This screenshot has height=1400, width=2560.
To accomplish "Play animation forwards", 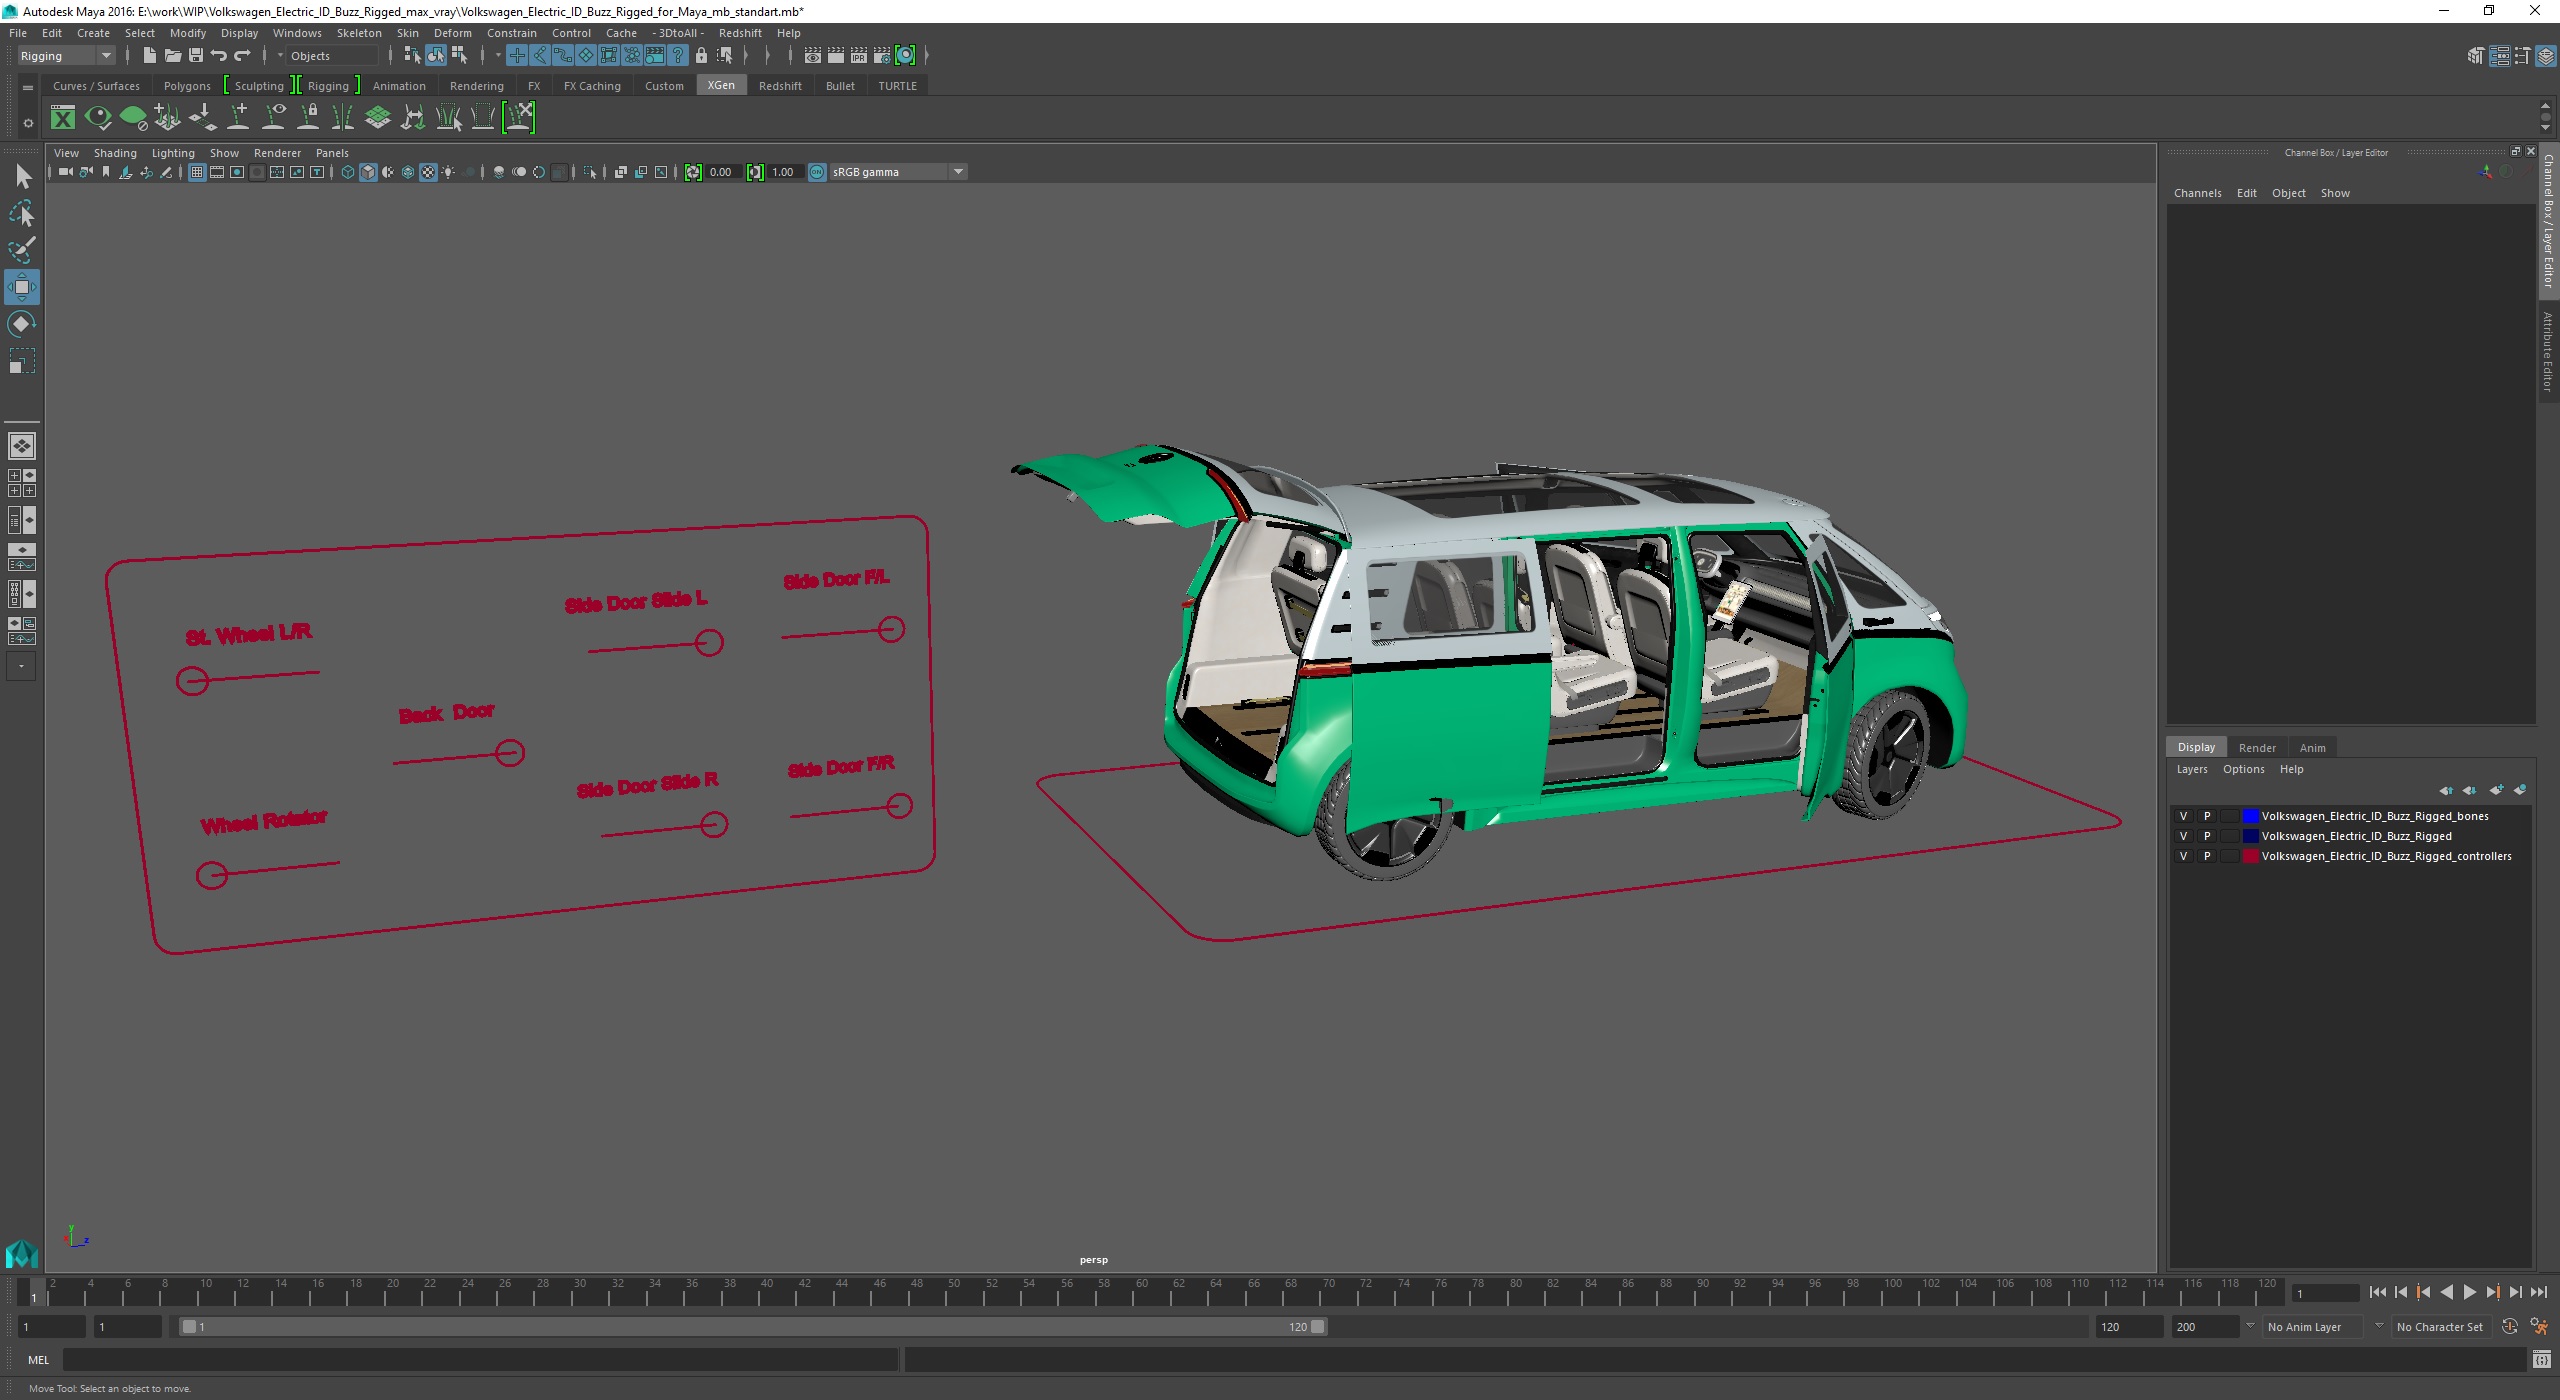I will click(2469, 1293).
